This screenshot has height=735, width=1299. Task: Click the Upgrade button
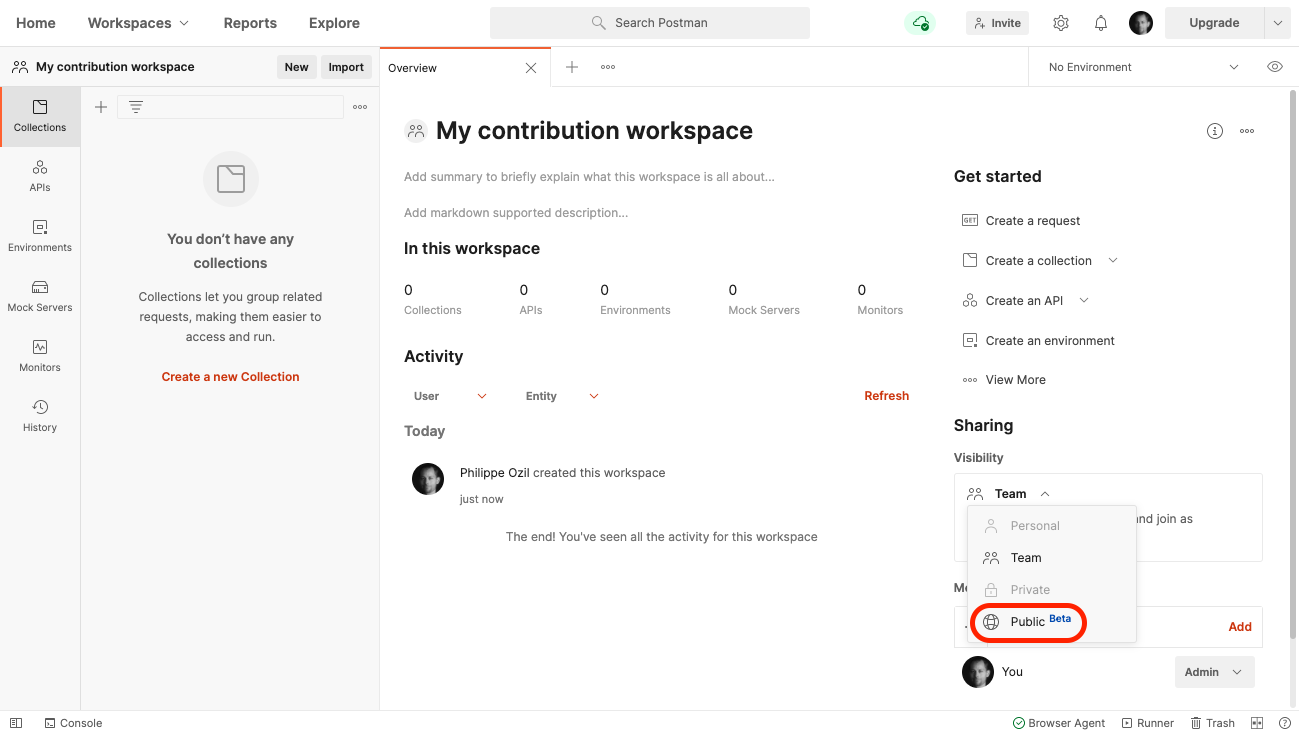coord(1214,23)
